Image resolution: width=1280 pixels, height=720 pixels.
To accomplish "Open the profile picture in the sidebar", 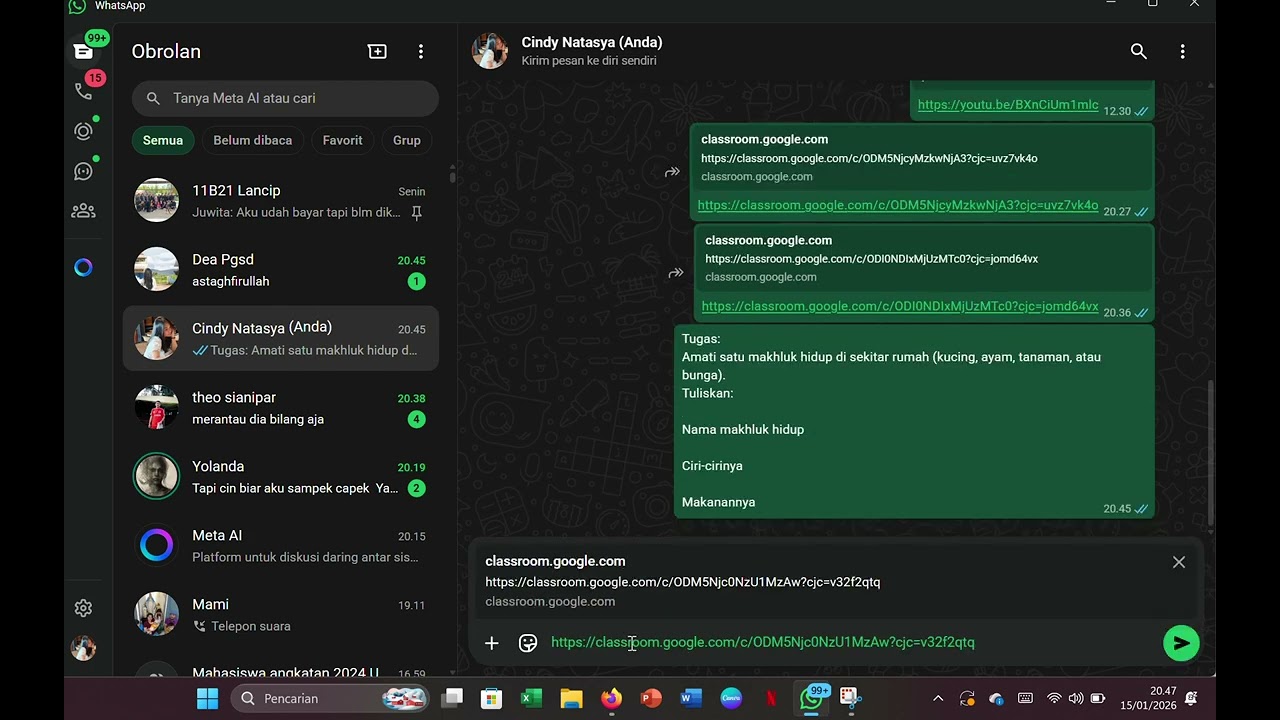I will tap(84, 648).
